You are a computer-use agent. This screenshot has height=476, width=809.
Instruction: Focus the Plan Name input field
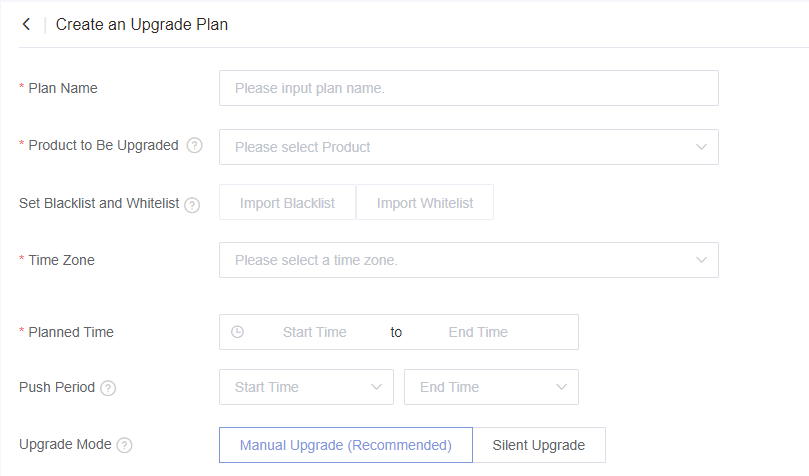pyautogui.click(x=468, y=88)
